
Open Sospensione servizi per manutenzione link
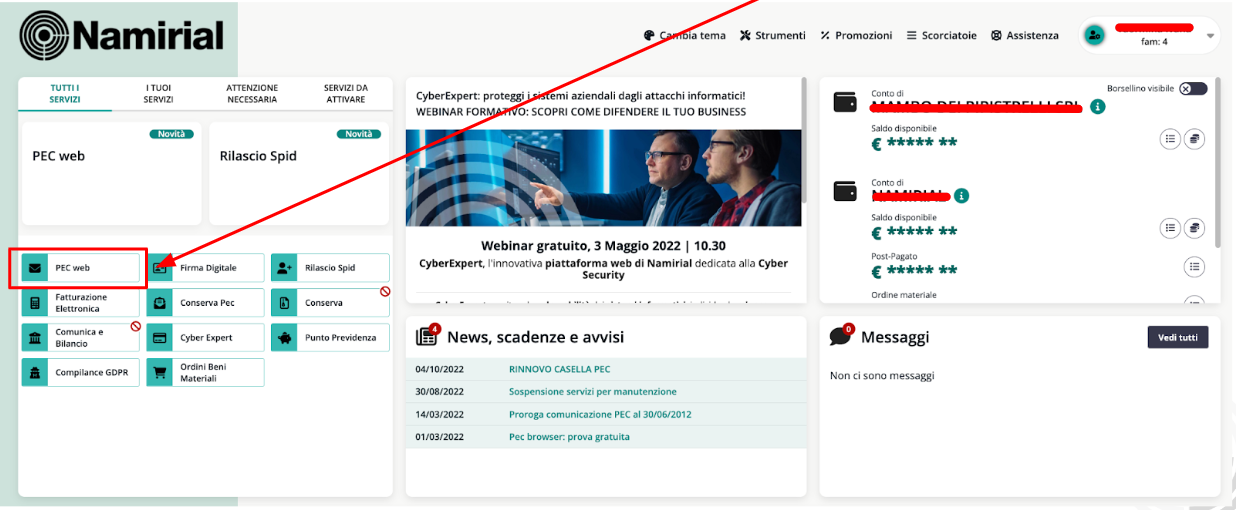click(x=592, y=391)
